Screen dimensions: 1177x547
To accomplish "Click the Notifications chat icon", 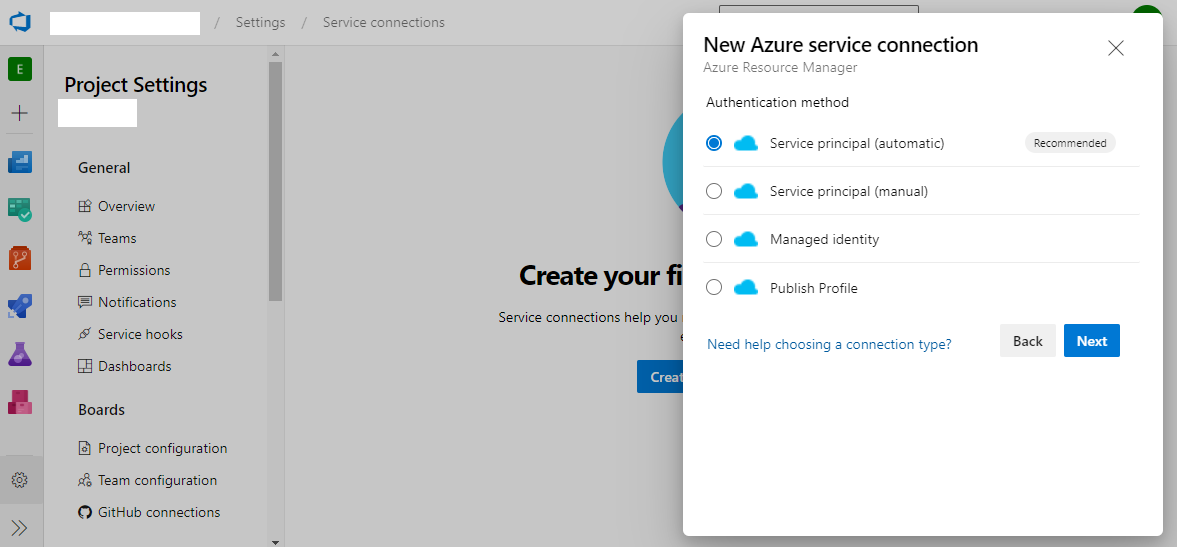I will click(85, 302).
